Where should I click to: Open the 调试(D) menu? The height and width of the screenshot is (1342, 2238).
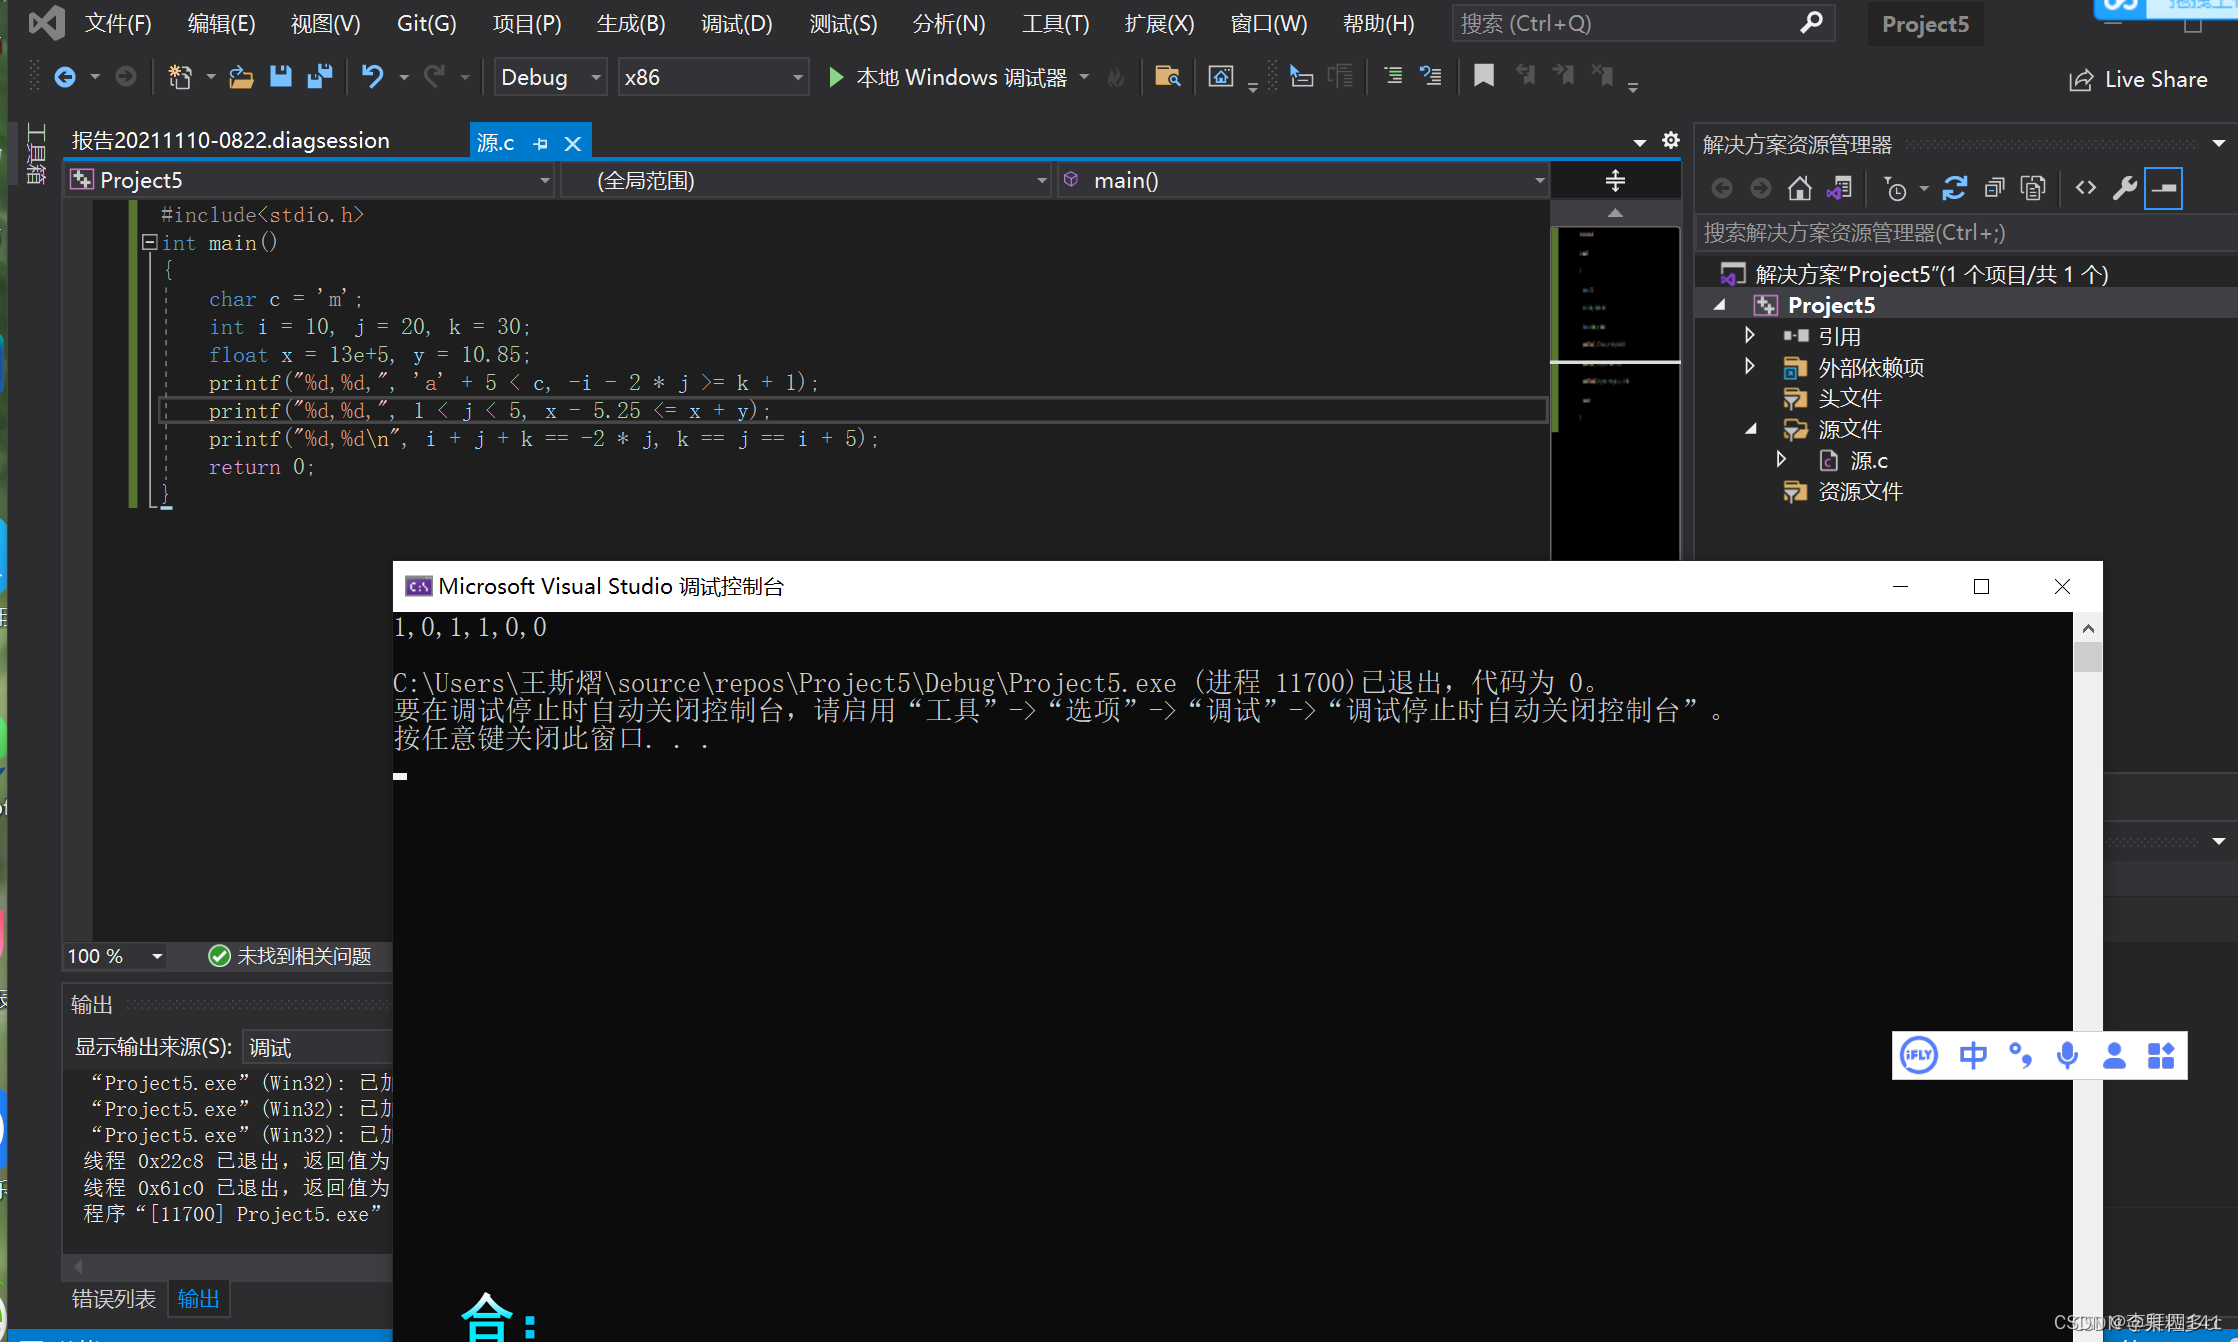pyautogui.click(x=737, y=23)
